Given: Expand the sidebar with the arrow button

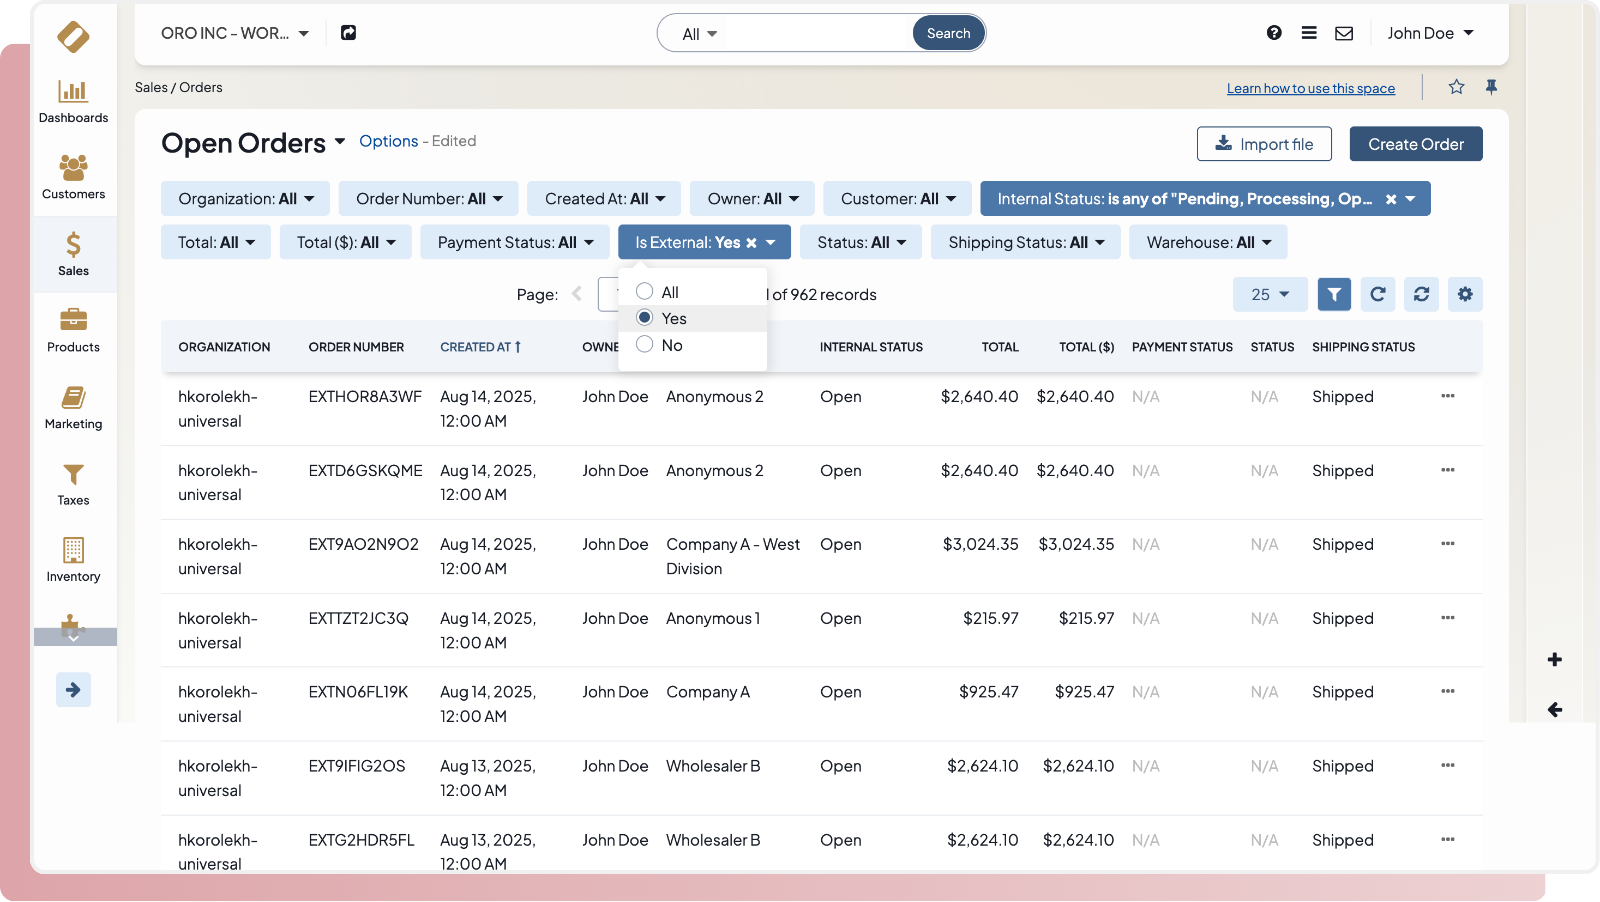Looking at the screenshot, I should click(73, 689).
